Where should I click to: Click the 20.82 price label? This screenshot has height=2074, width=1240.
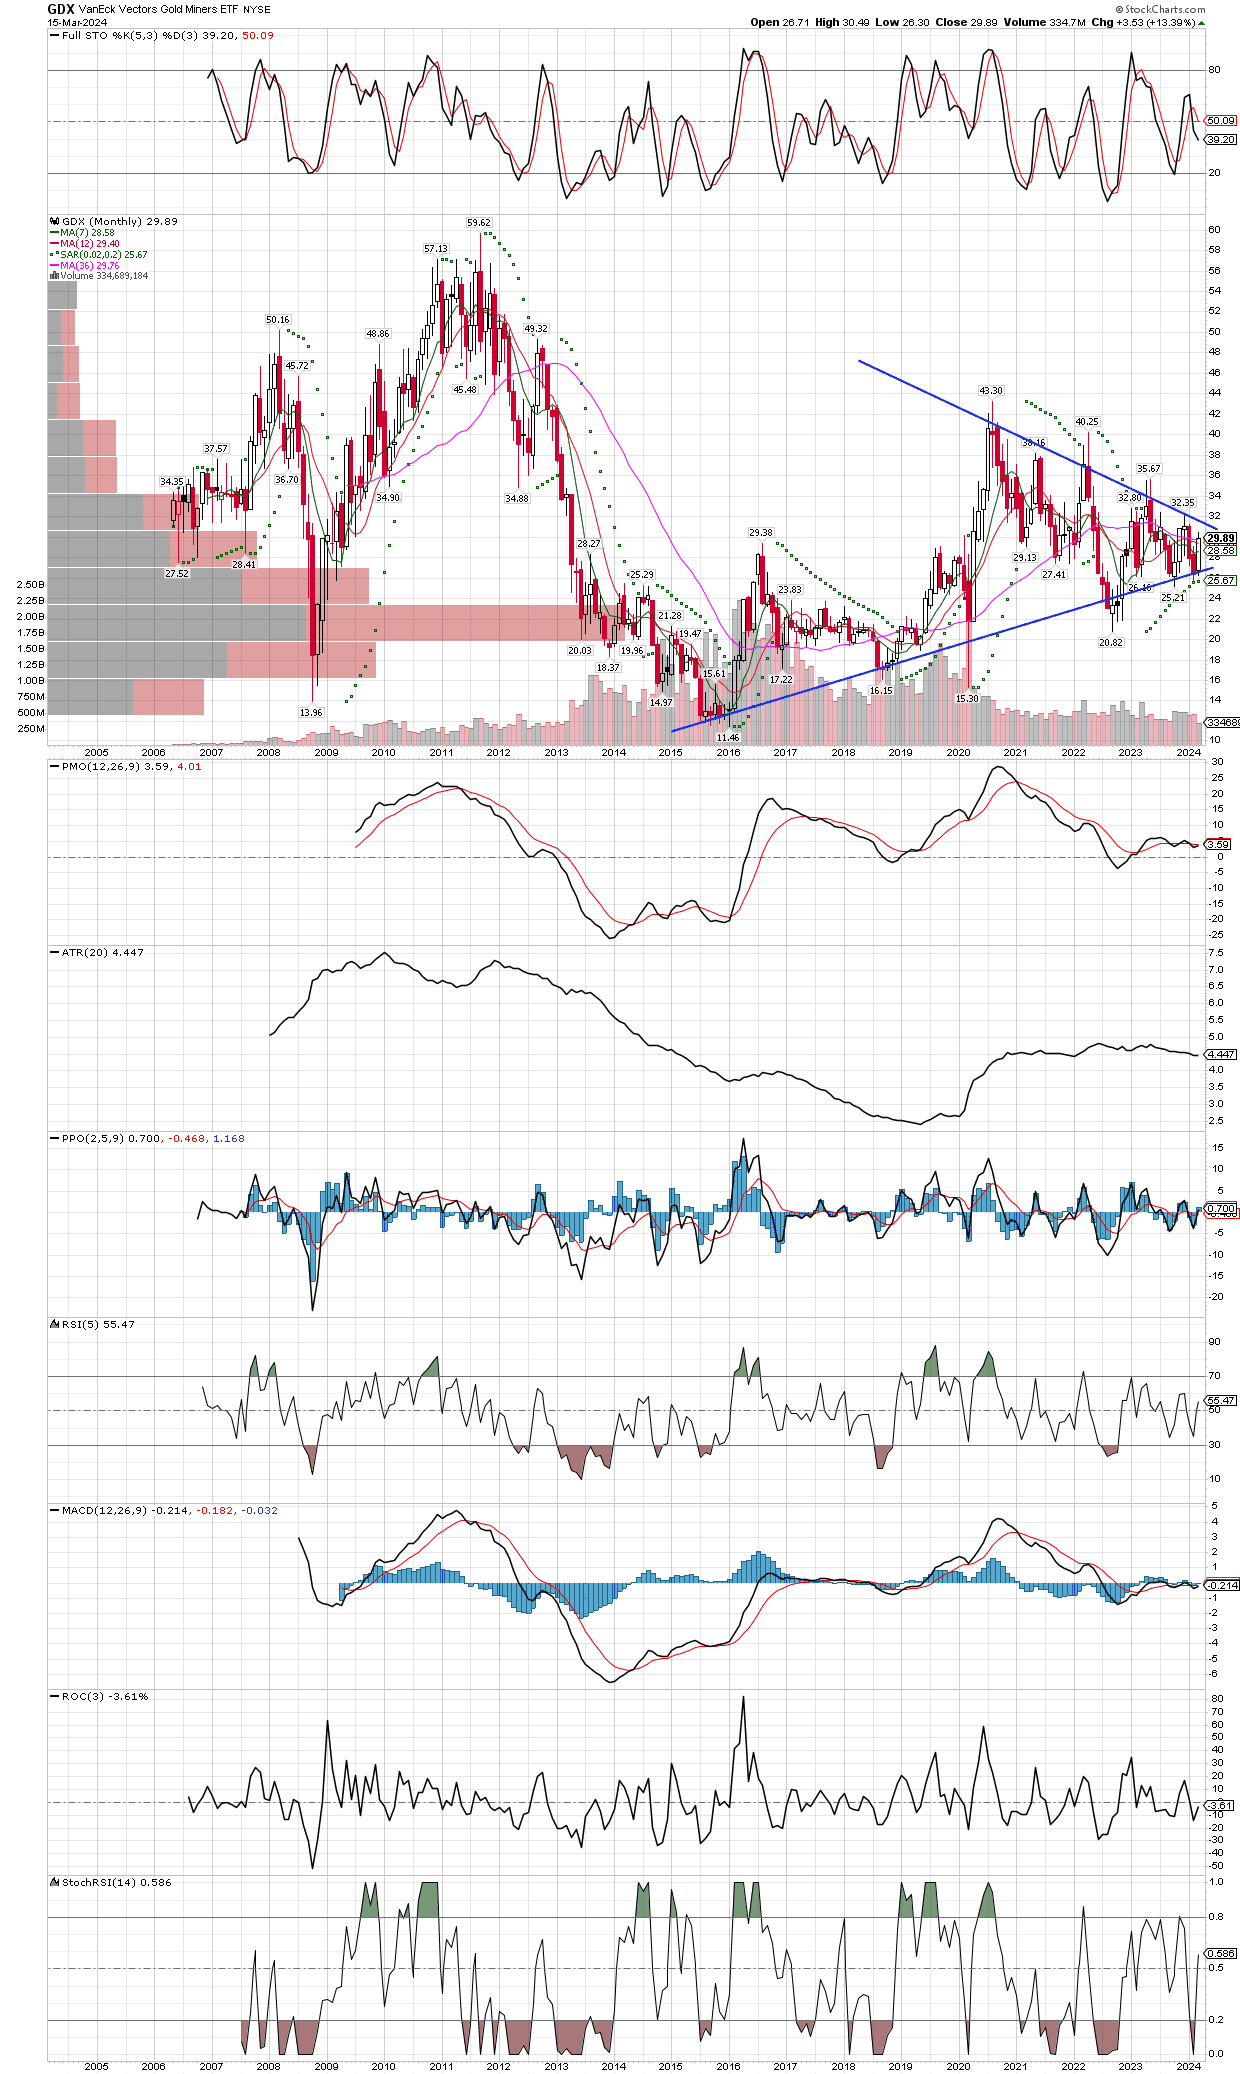1111,643
